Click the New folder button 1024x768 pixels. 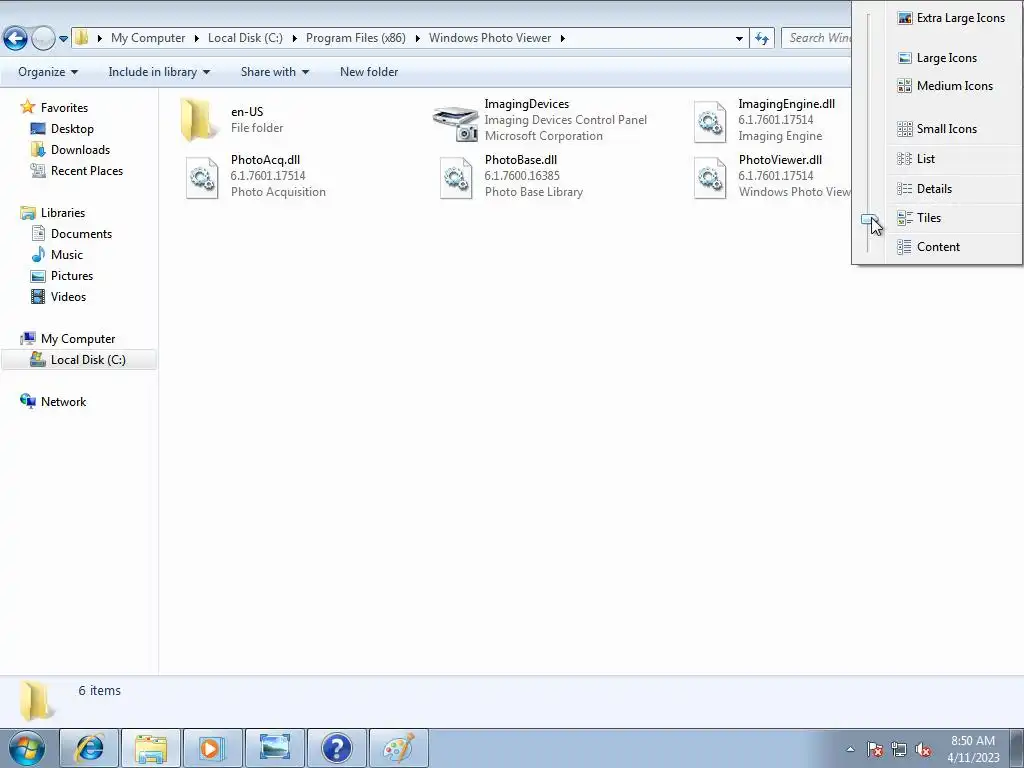pos(369,72)
